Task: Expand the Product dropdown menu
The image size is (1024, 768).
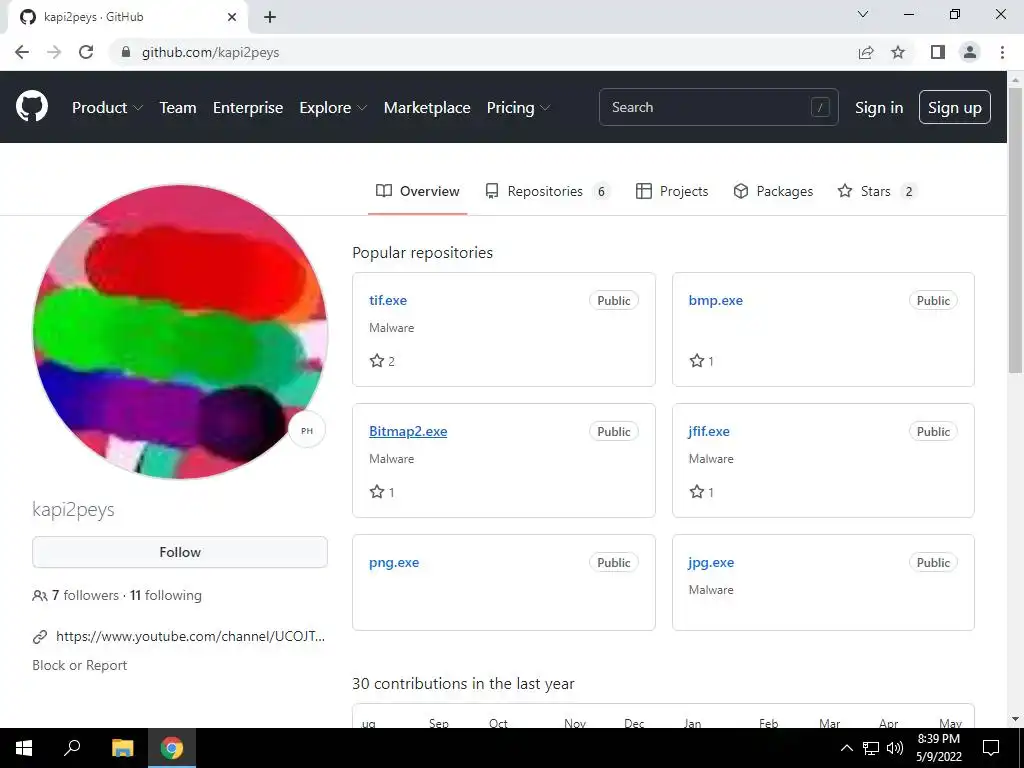Action: [107, 107]
